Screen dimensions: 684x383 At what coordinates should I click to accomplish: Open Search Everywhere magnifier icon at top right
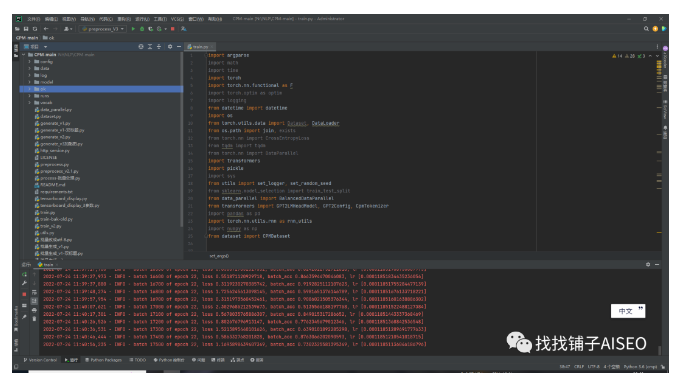click(646, 29)
